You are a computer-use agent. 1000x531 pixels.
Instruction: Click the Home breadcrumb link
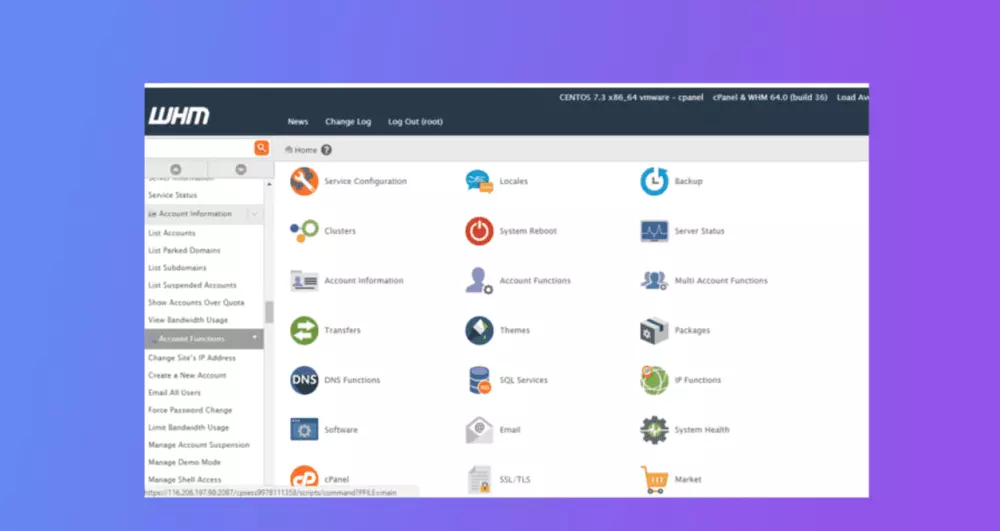click(x=305, y=150)
